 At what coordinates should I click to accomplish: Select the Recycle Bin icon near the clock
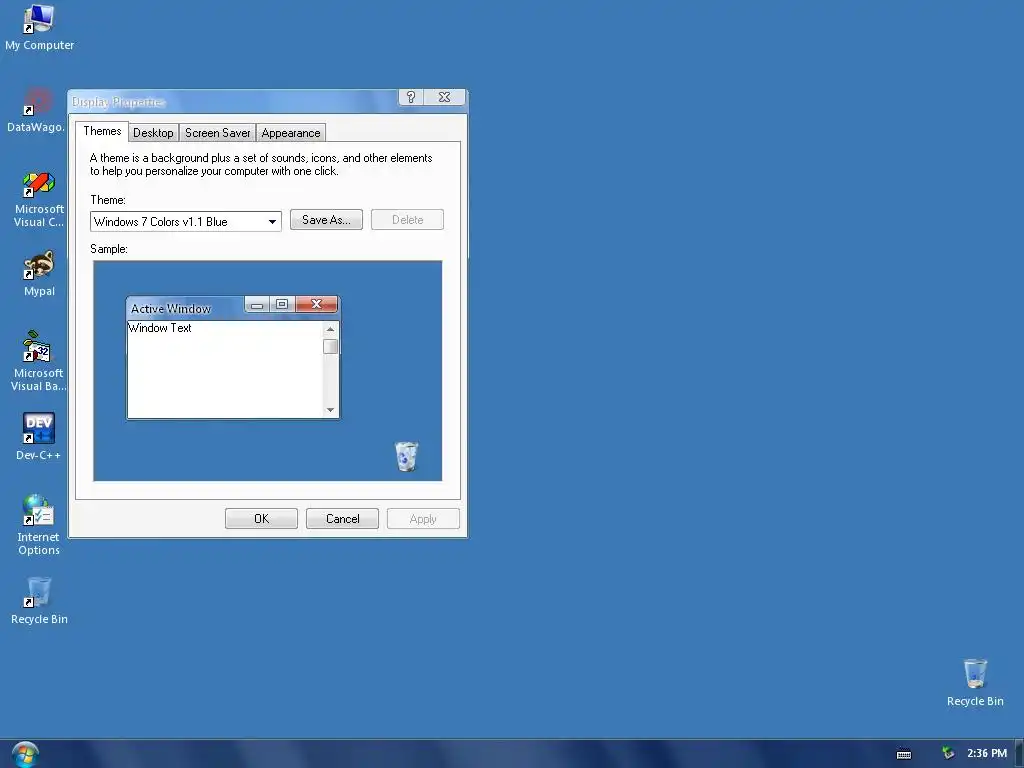click(975, 682)
